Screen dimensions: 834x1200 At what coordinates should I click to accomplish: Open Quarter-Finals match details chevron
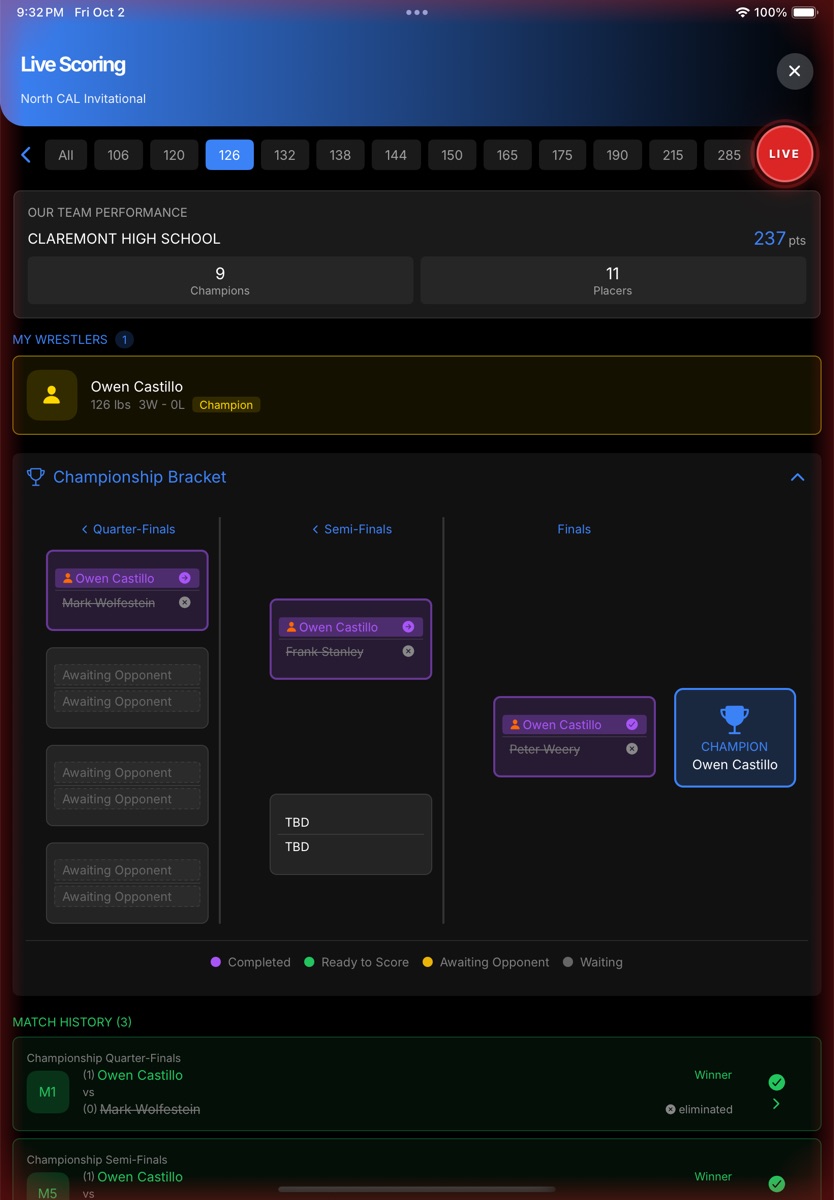[777, 1104]
